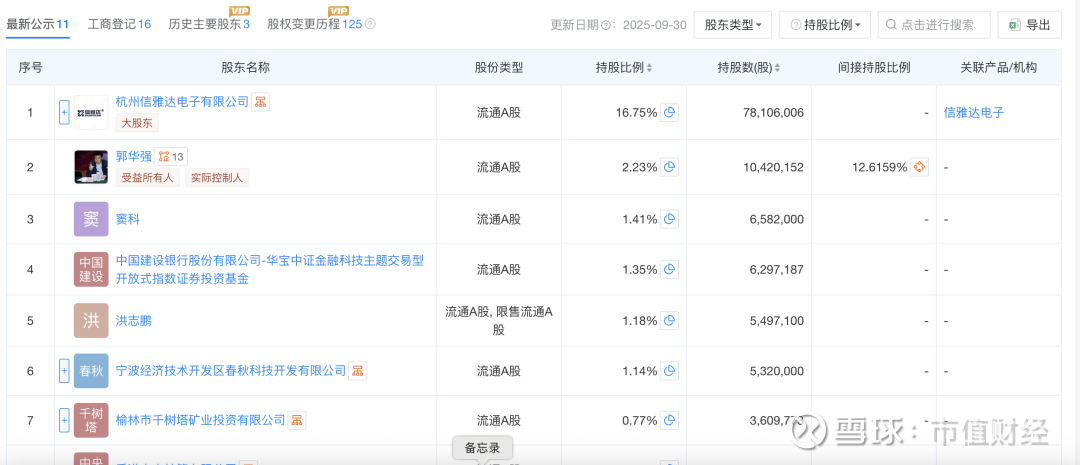Image resolution: width=1080 pixels, height=465 pixels.
Task: Click the relation graph icon beside 郭华强
Action: tap(172, 156)
